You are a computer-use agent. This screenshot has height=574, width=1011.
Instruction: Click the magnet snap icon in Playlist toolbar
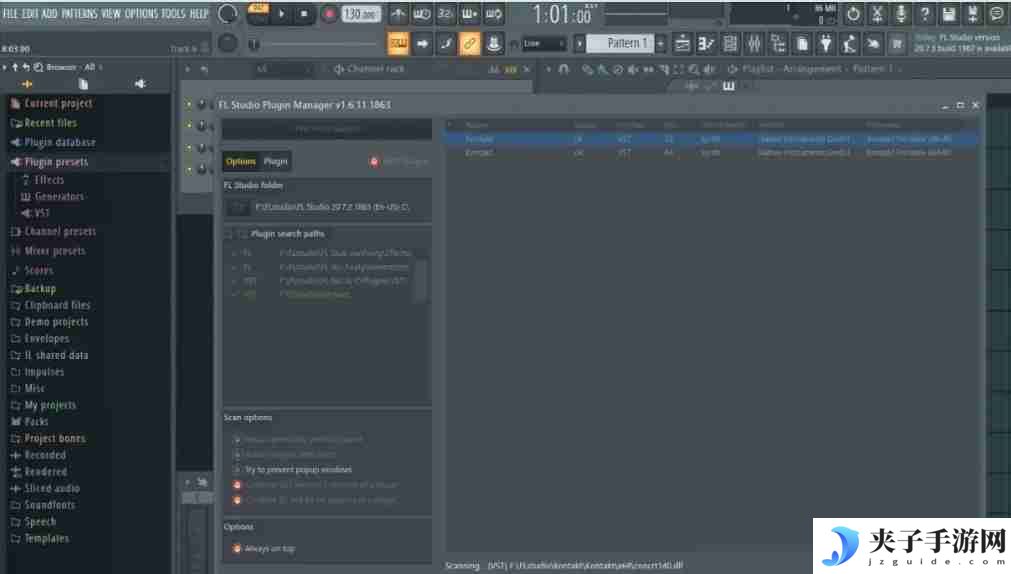point(564,68)
